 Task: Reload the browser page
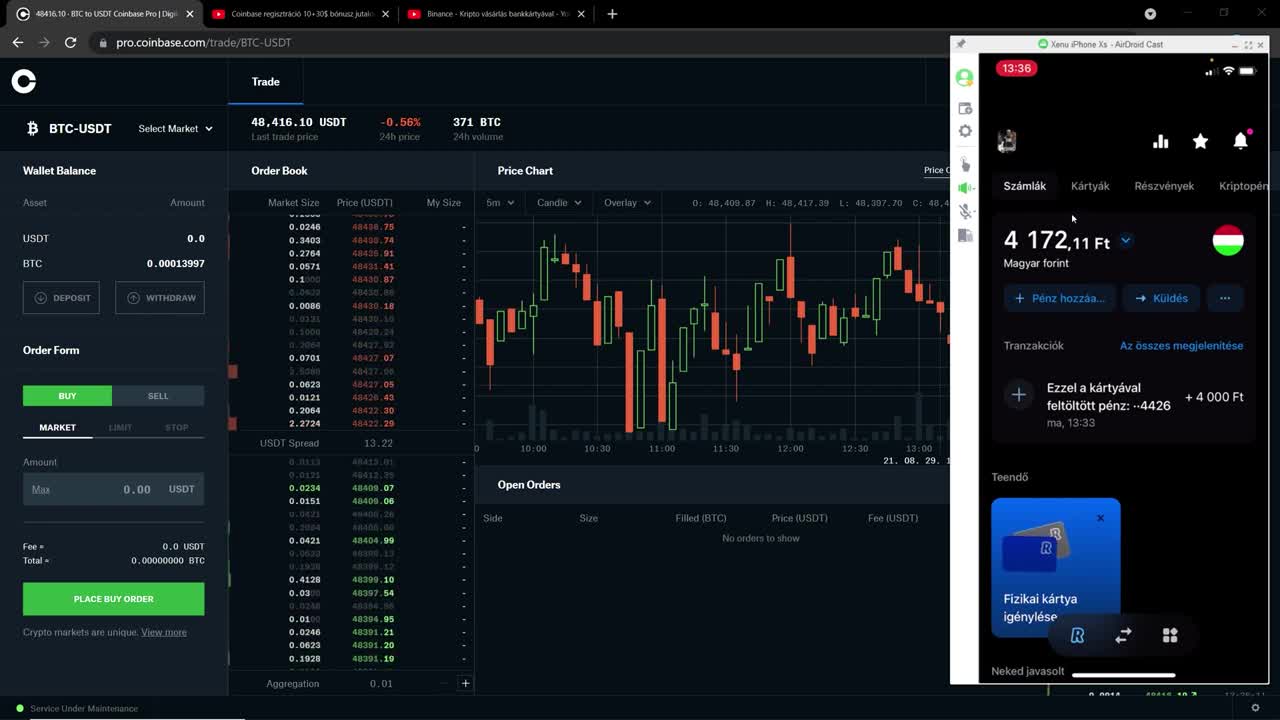click(x=70, y=43)
